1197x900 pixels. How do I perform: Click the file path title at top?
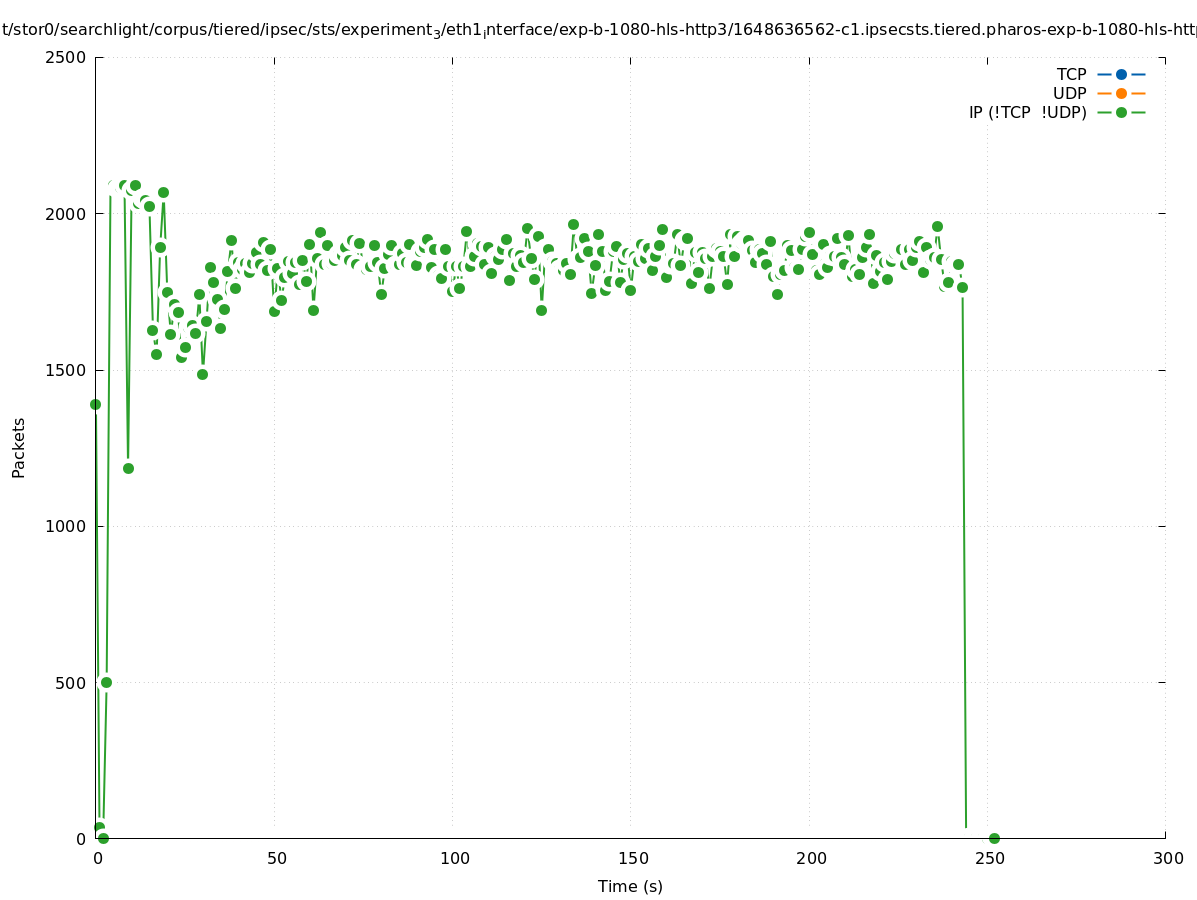[598, 30]
